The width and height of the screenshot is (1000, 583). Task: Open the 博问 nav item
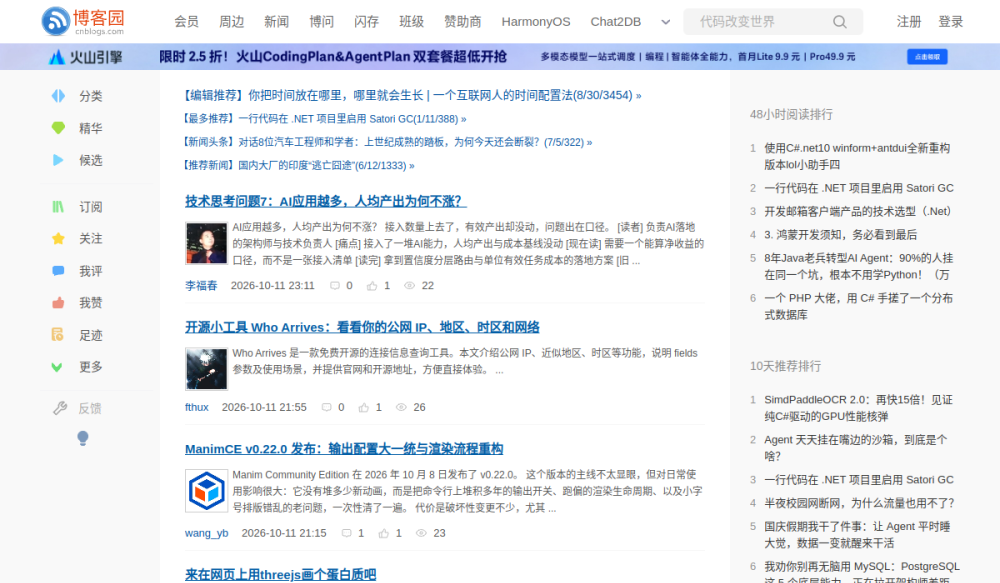click(x=321, y=22)
